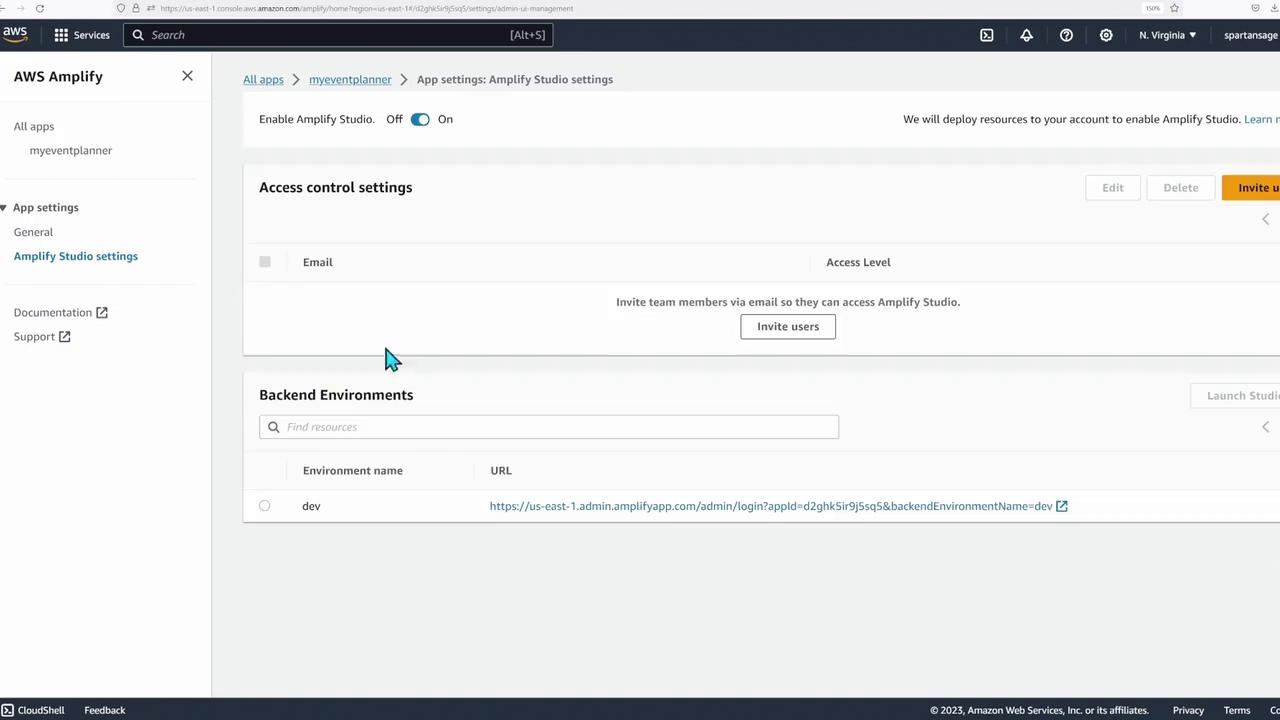Bookmark this page with the star icon
This screenshot has height=720, width=1280.
pos(1175,8)
